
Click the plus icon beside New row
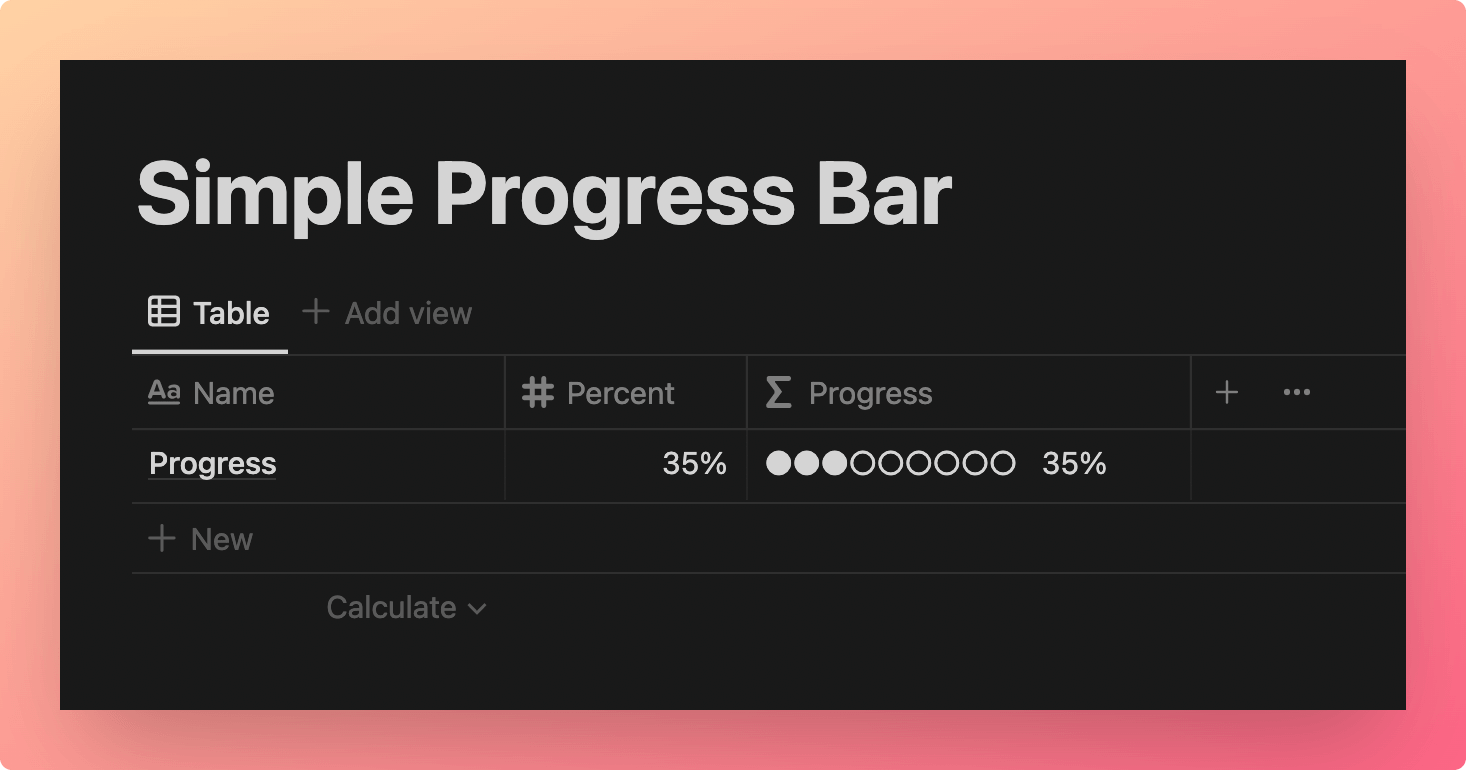pyautogui.click(x=161, y=539)
